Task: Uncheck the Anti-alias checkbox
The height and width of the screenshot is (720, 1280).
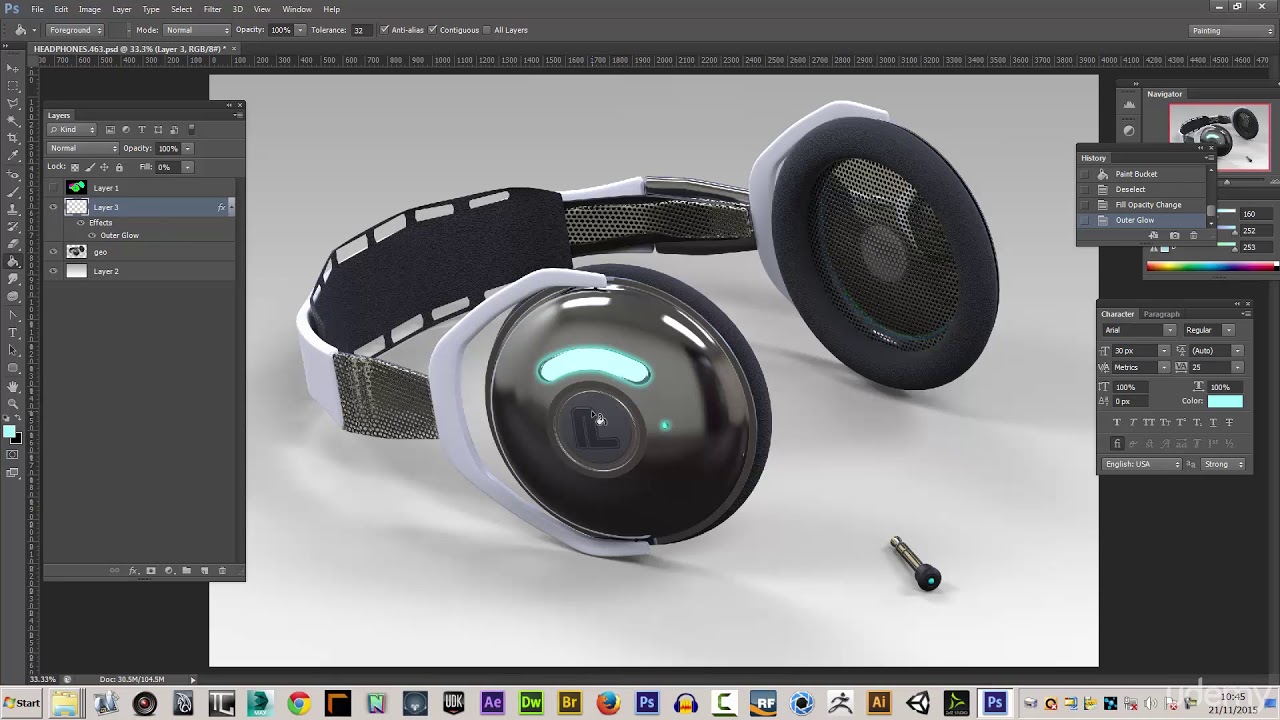Action: pyautogui.click(x=385, y=30)
